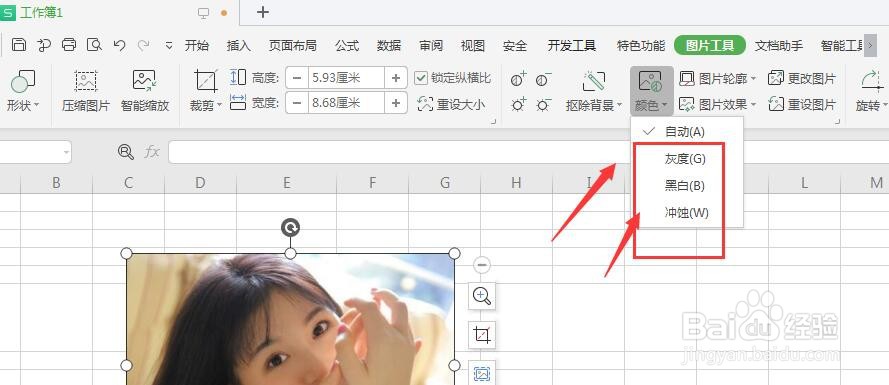The height and width of the screenshot is (385, 889).
Task: Select the 图片工具 tab
Action: (x=710, y=45)
